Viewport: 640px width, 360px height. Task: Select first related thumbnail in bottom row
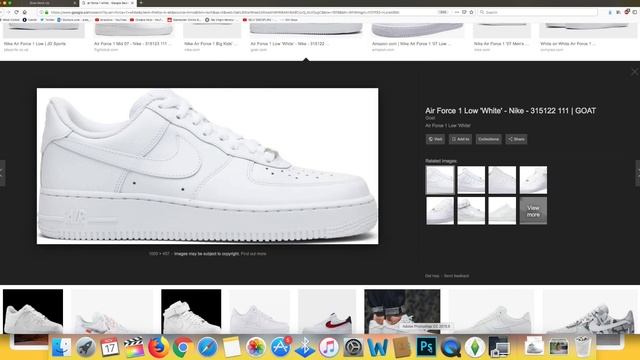pyautogui.click(x=440, y=211)
